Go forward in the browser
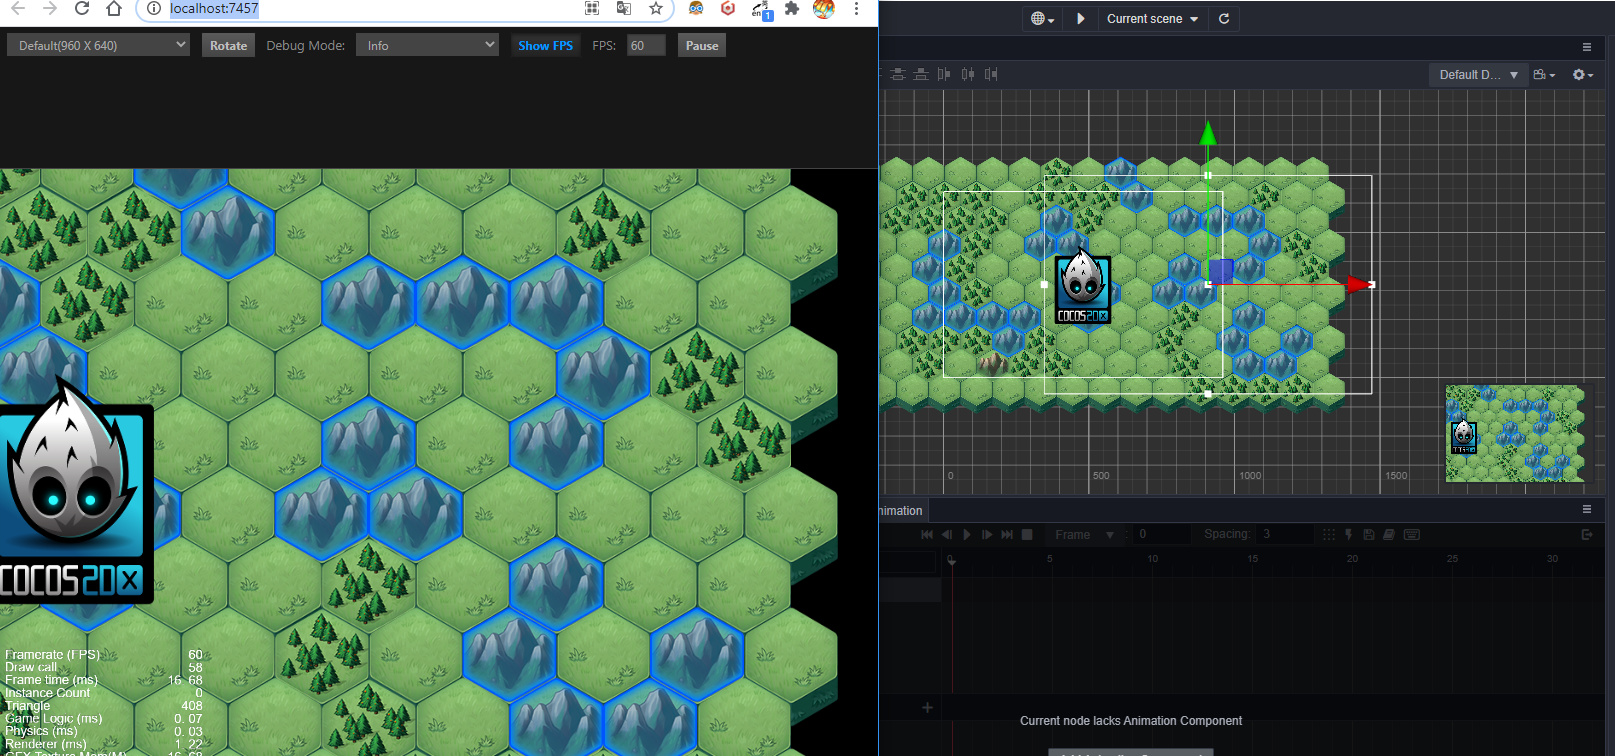The image size is (1615, 756). (50, 9)
